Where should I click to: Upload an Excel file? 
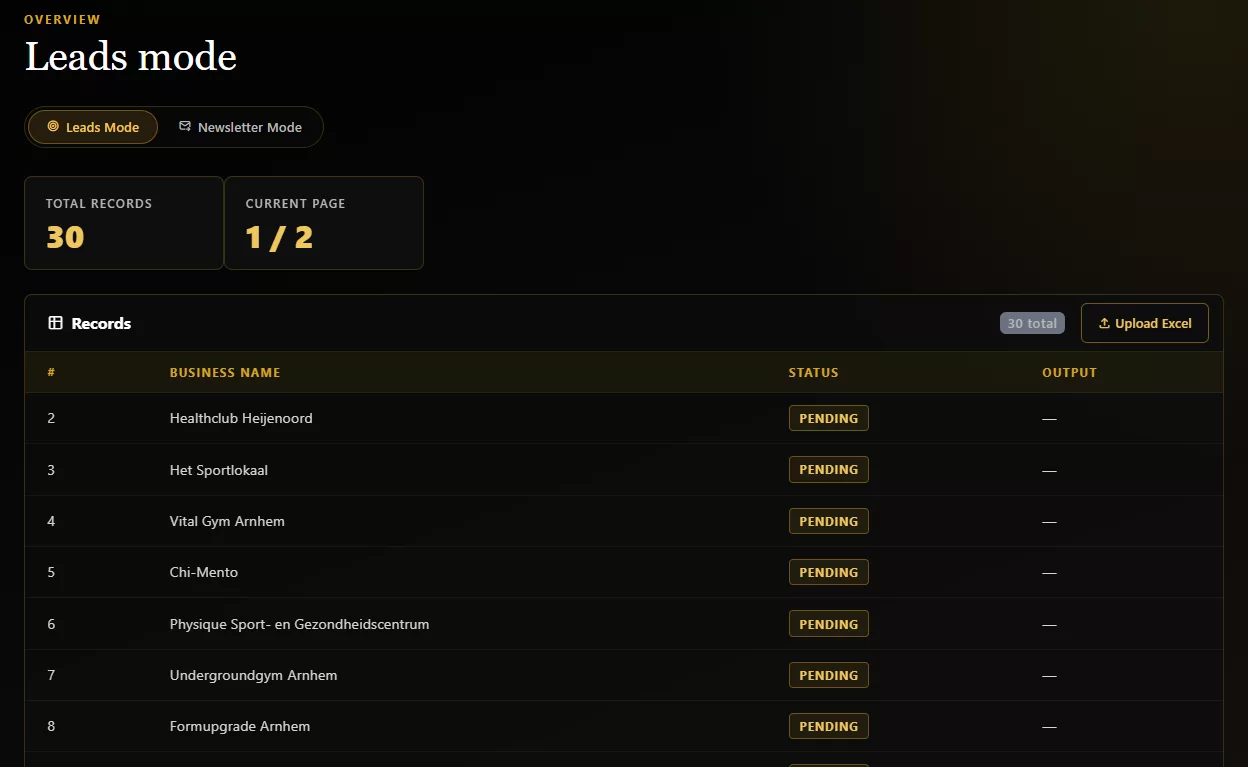point(1145,323)
